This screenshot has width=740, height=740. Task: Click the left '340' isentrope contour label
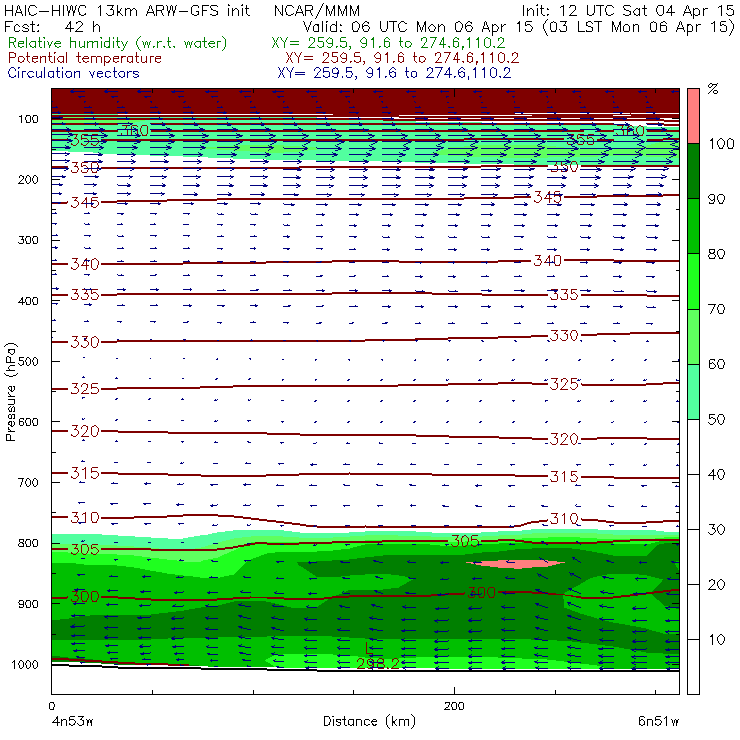(85, 264)
